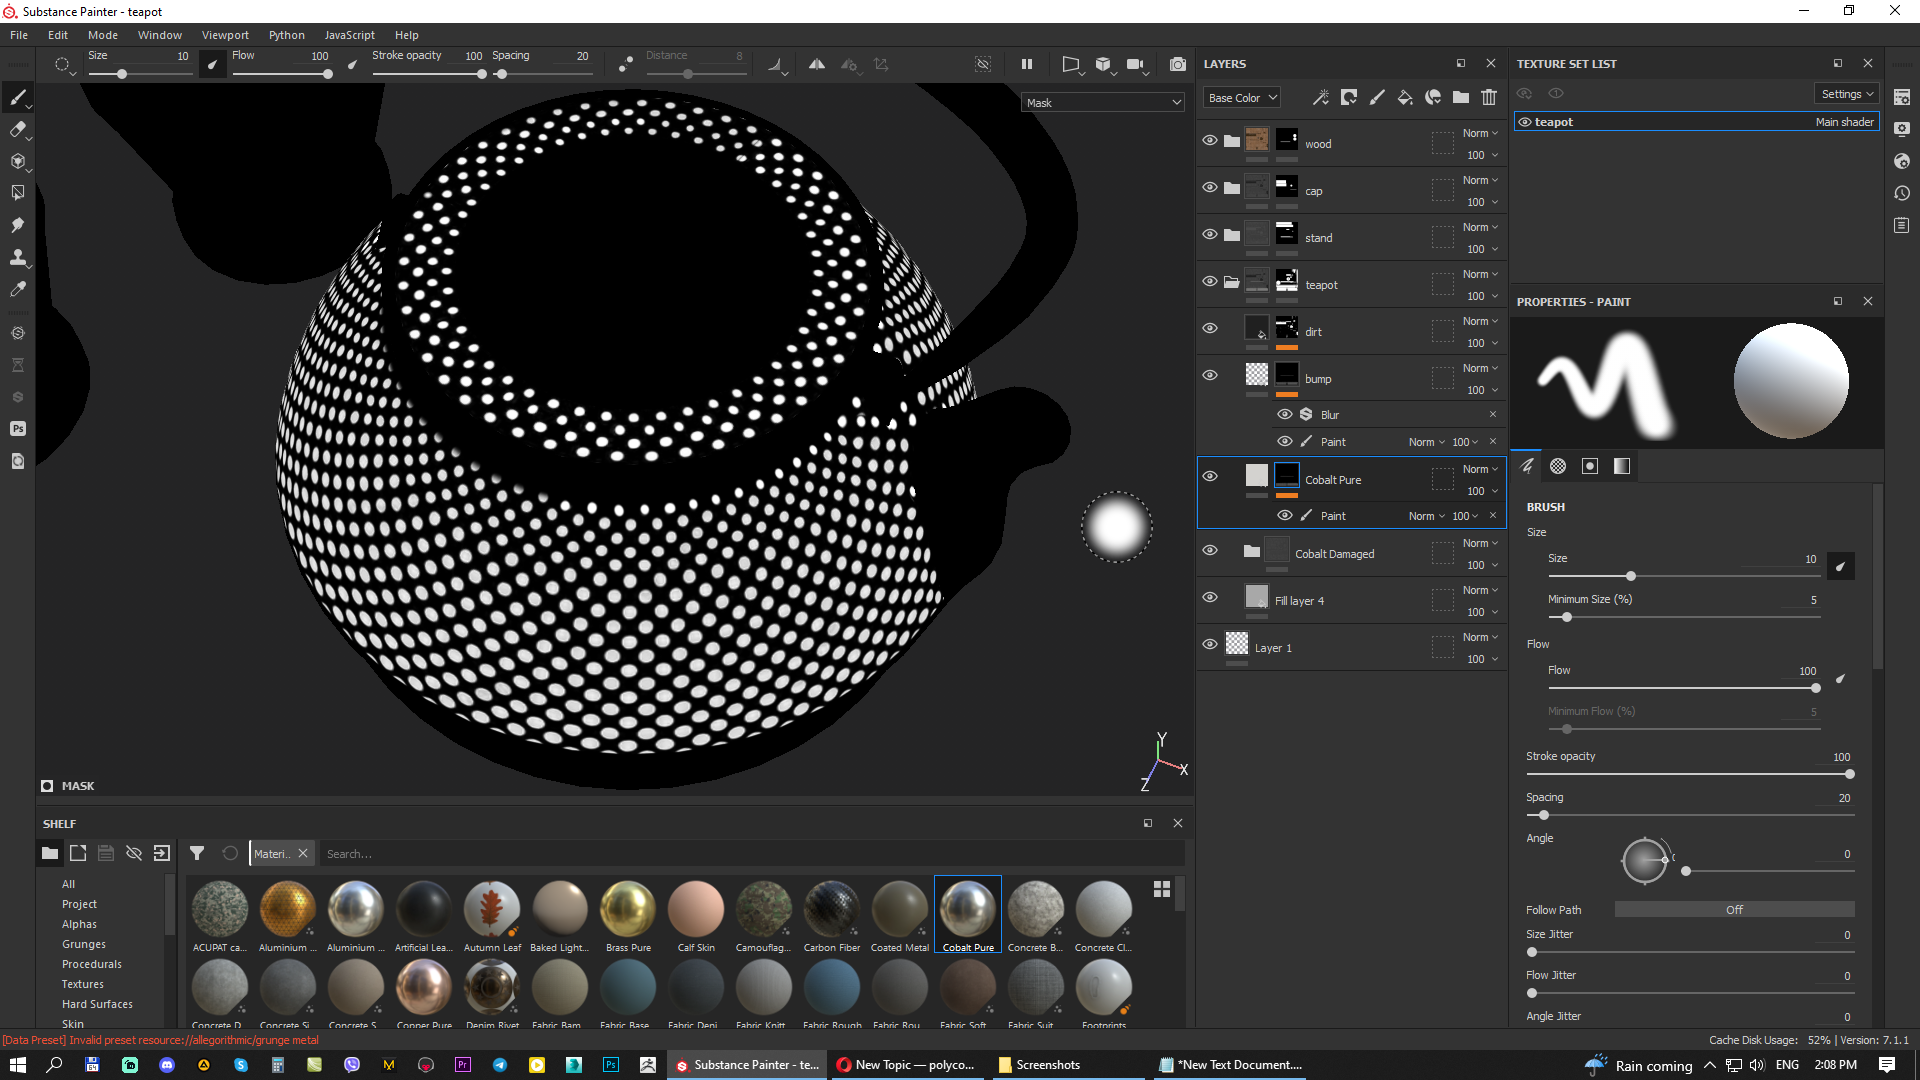
Task: Open the Mask channel dropdown in viewport
Action: click(x=1101, y=102)
